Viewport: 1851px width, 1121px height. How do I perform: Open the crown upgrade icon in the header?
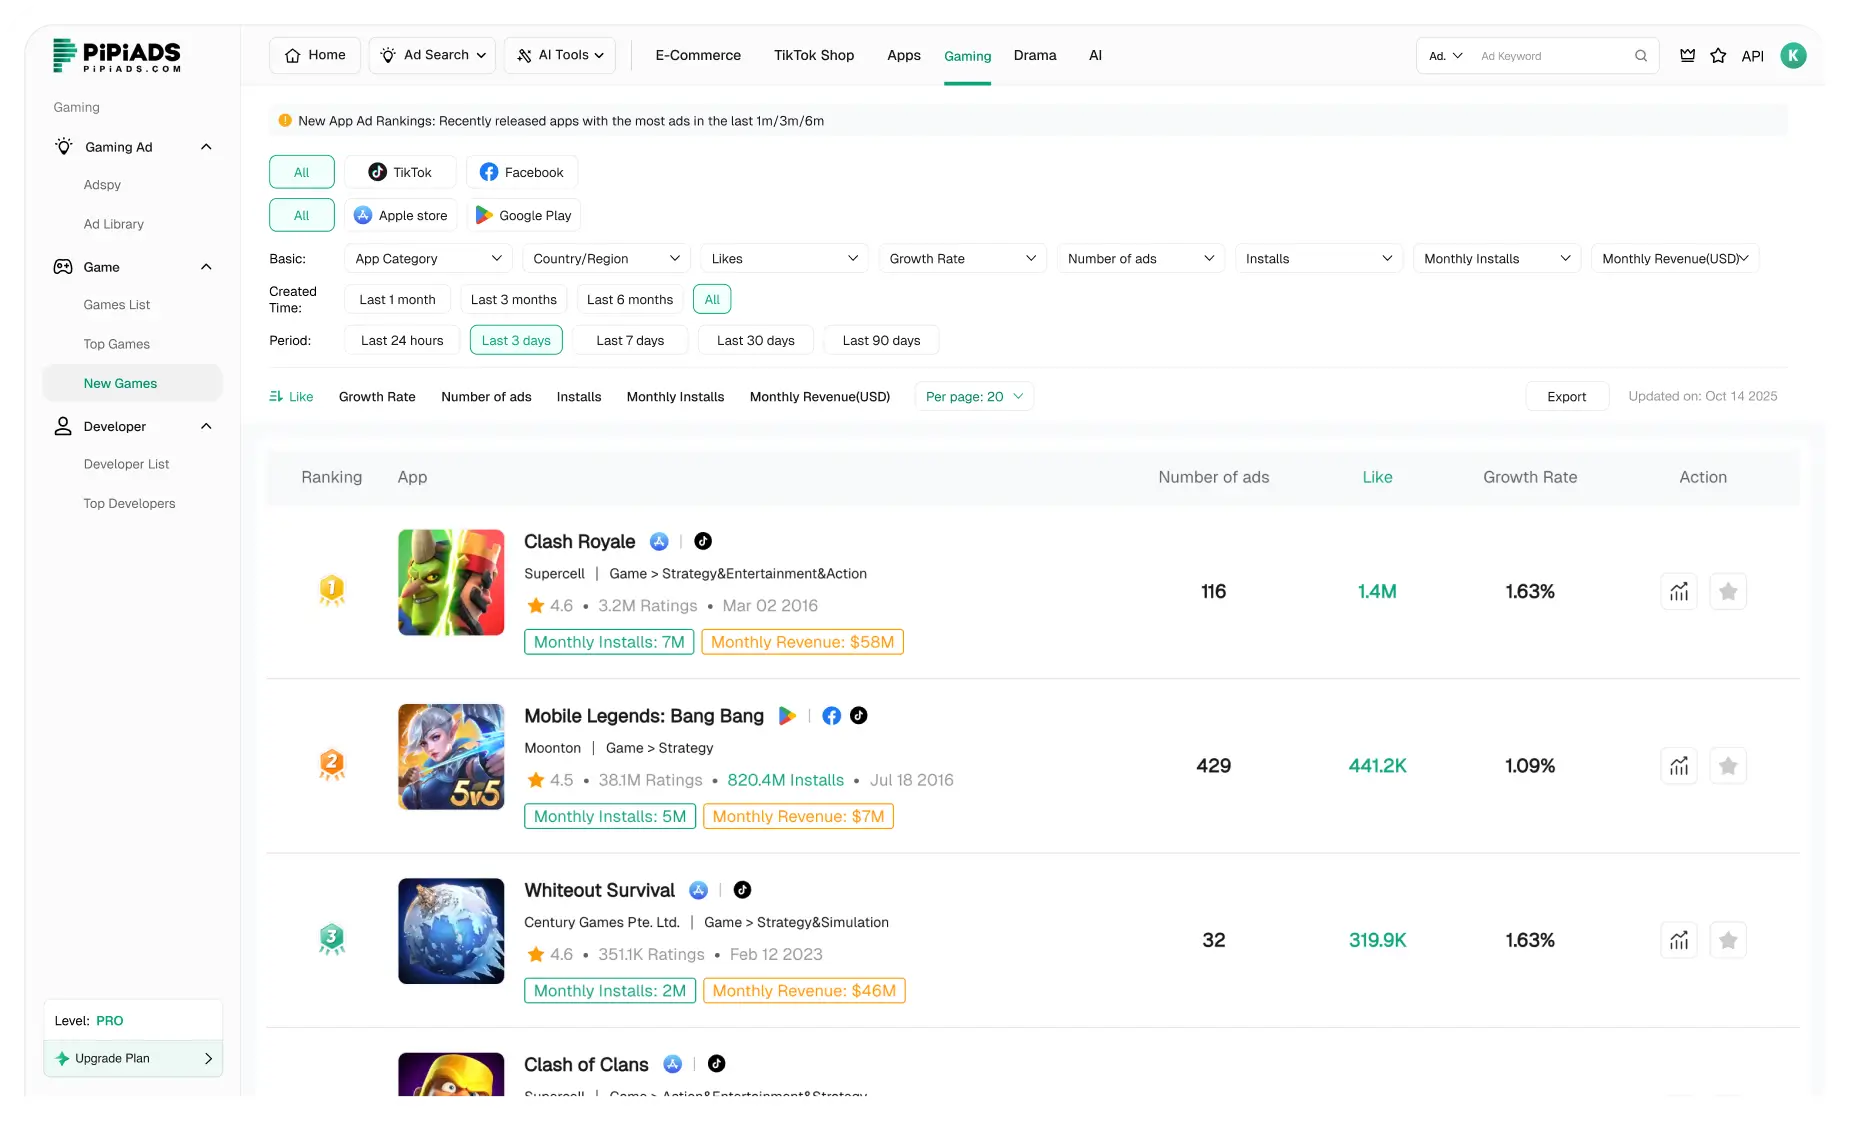tap(1686, 56)
